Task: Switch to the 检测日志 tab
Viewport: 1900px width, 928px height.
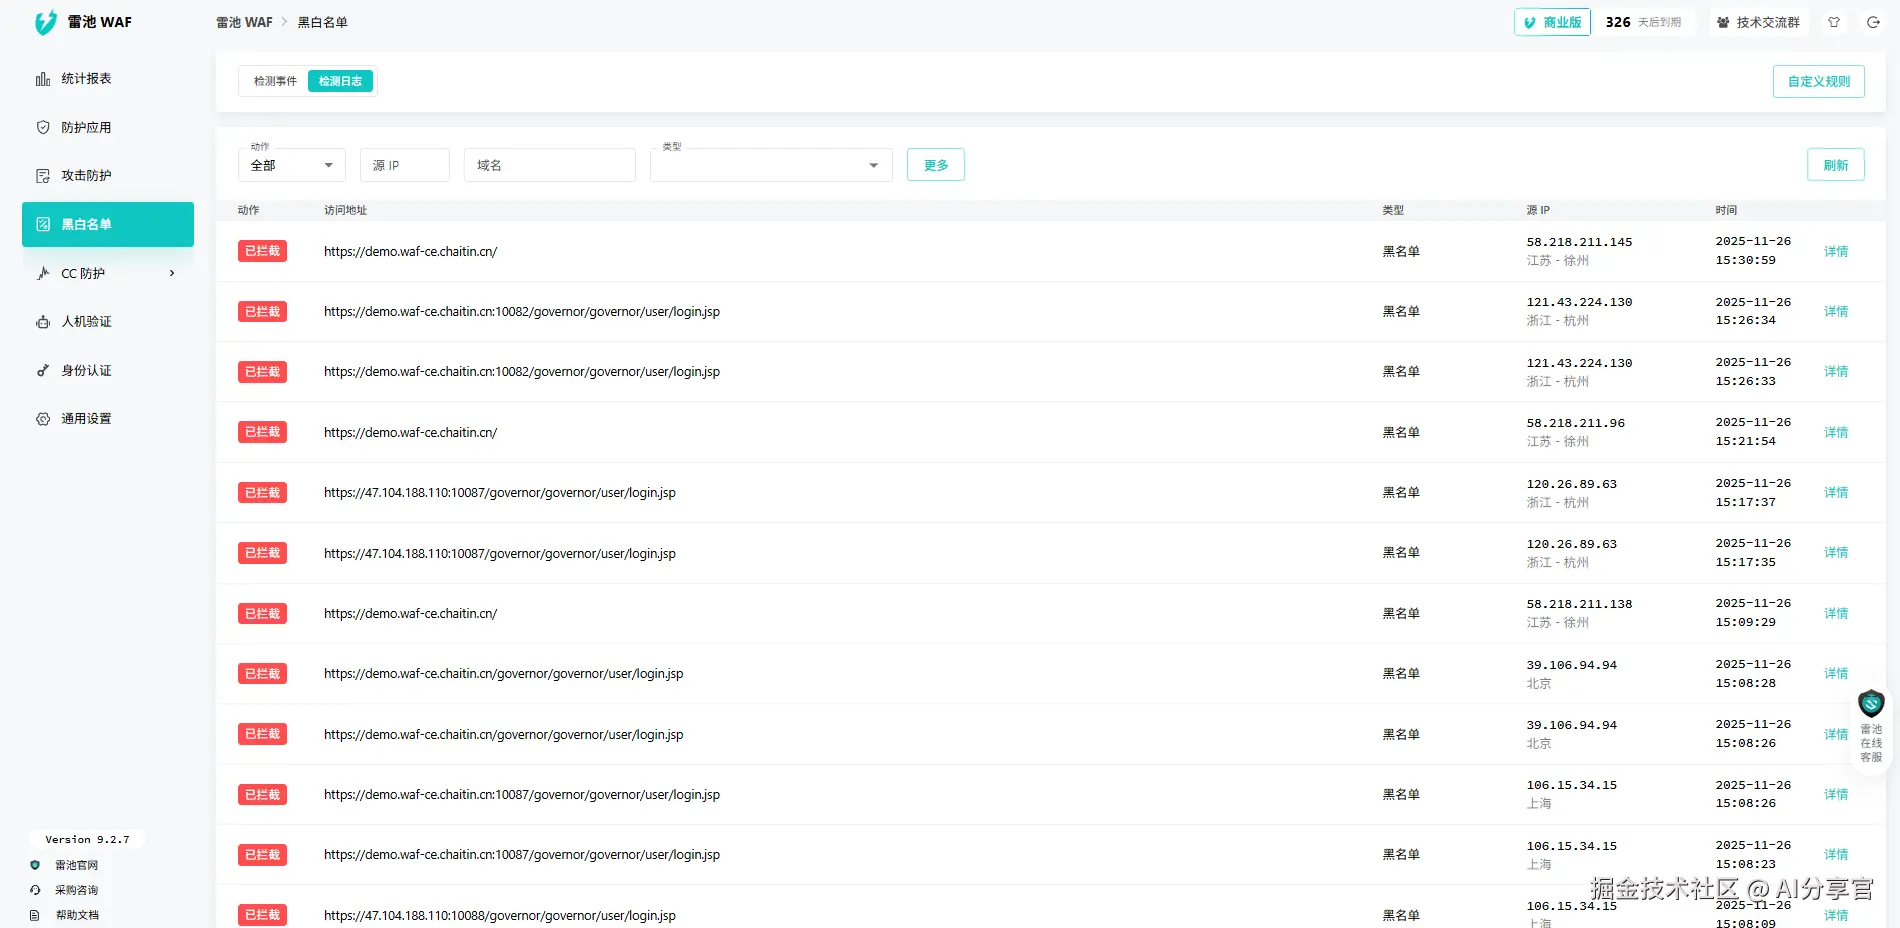Action: point(340,81)
